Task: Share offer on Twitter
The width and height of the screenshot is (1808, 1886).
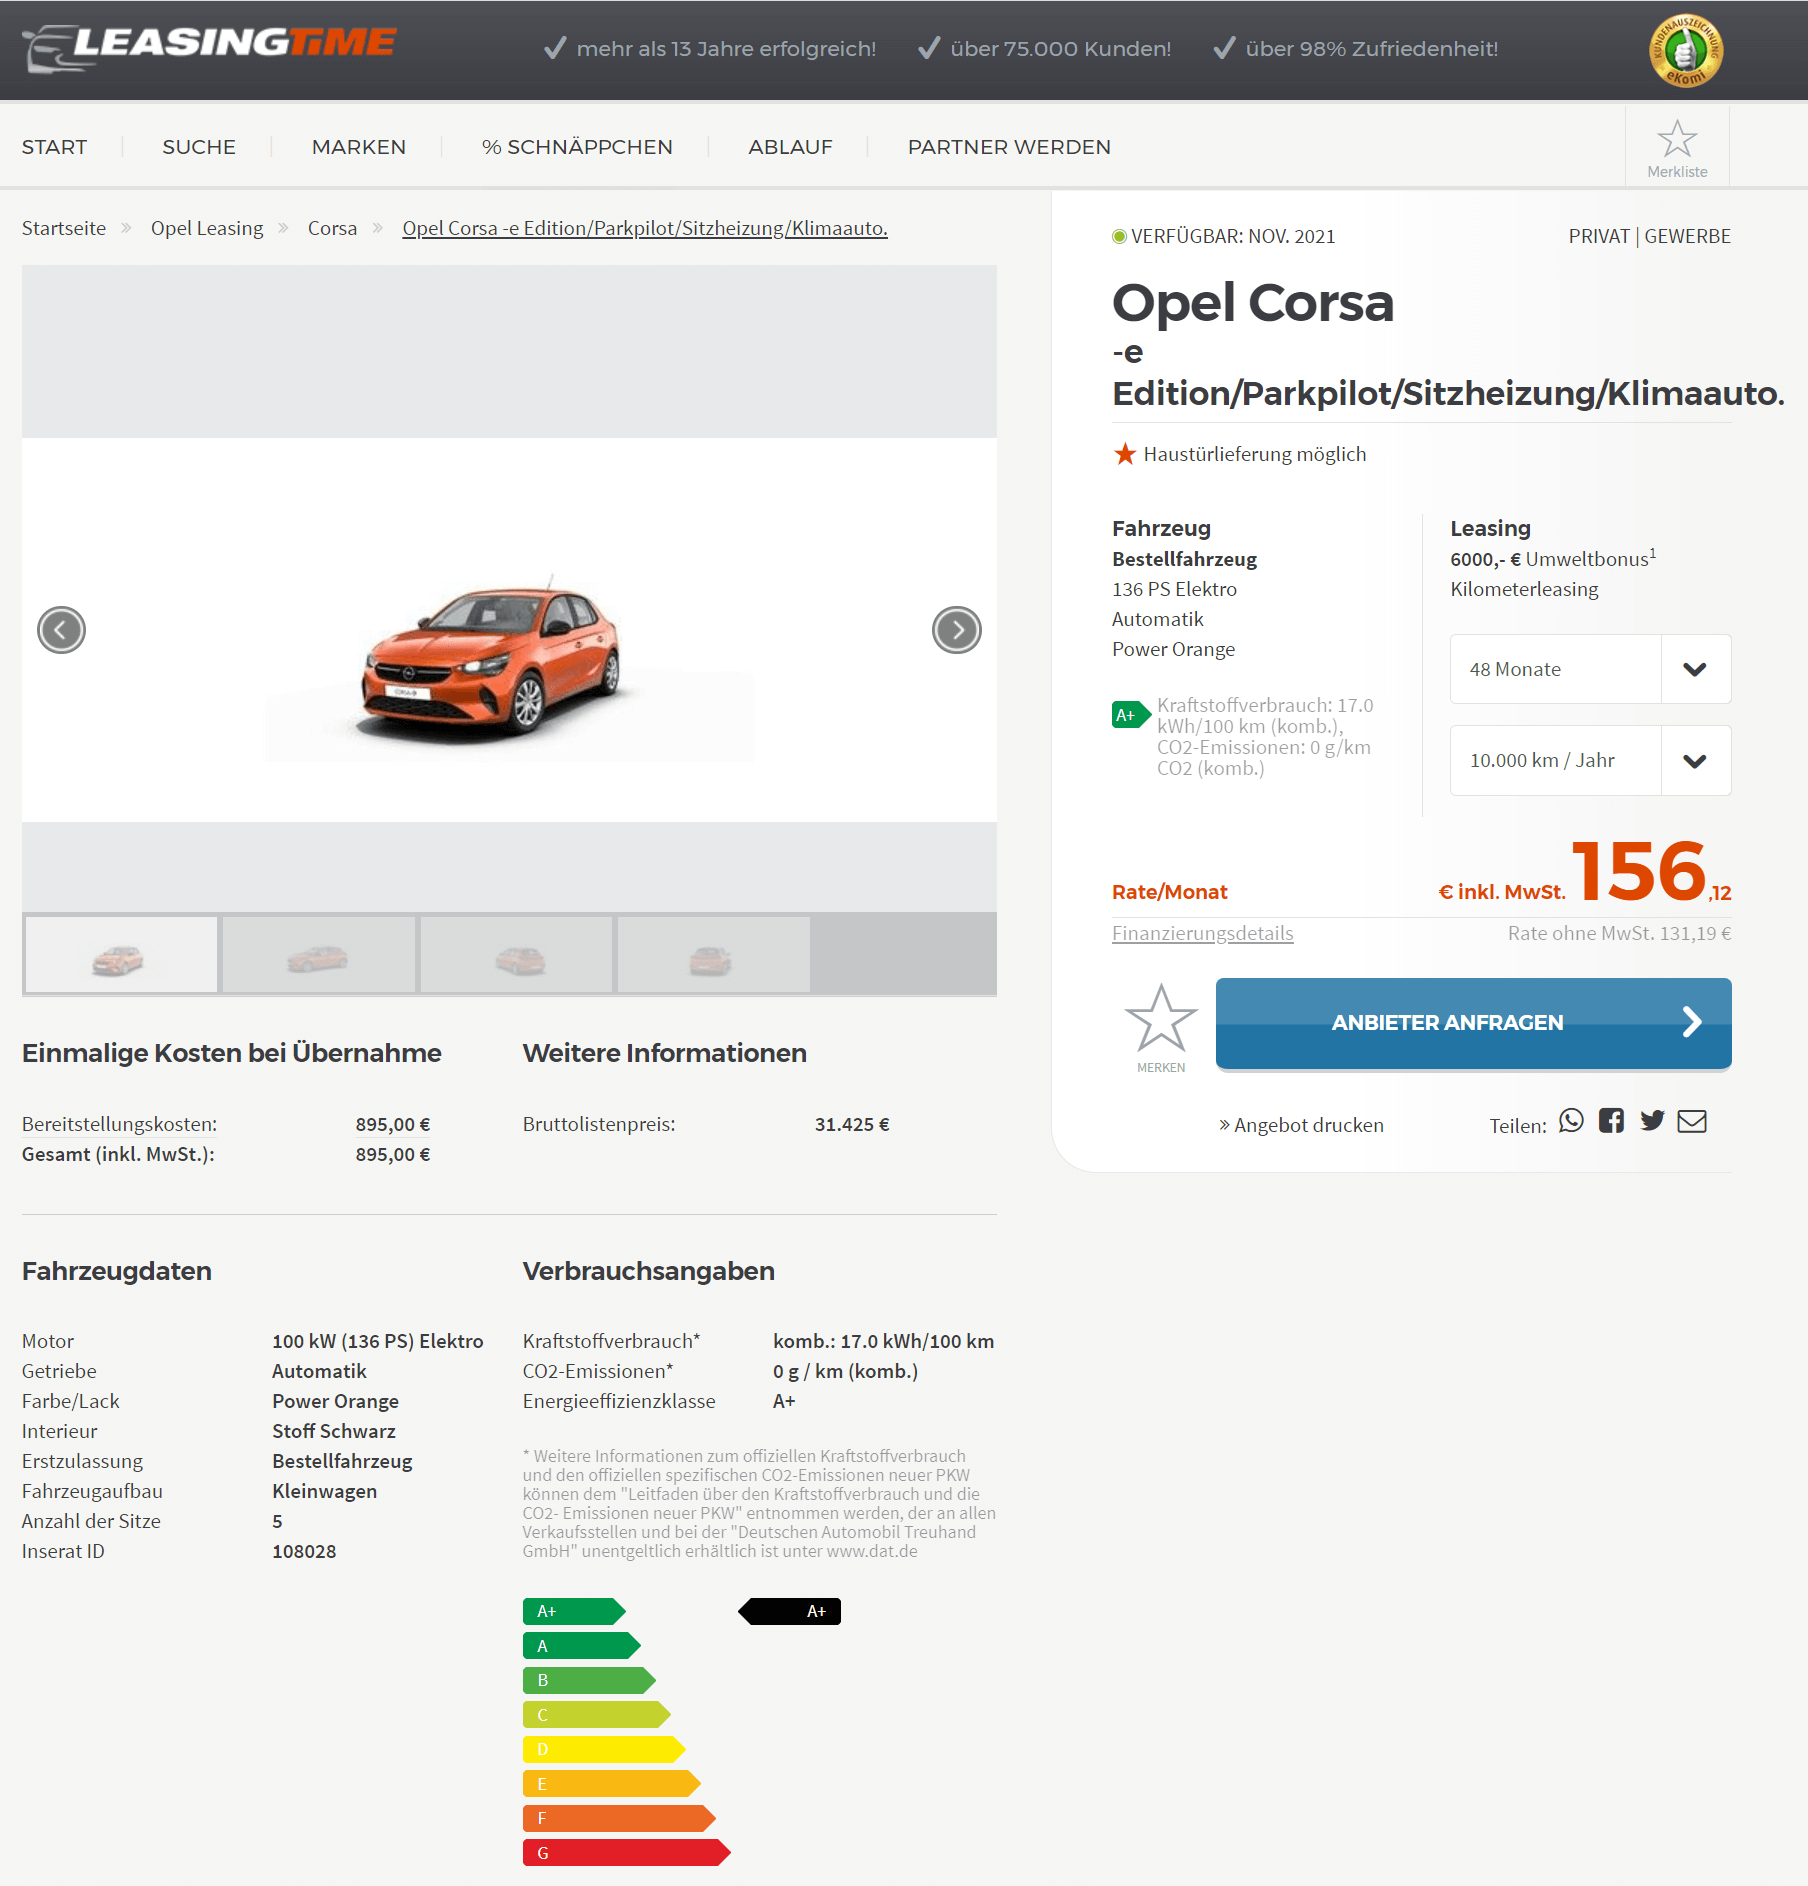Action: click(1652, 1121)
